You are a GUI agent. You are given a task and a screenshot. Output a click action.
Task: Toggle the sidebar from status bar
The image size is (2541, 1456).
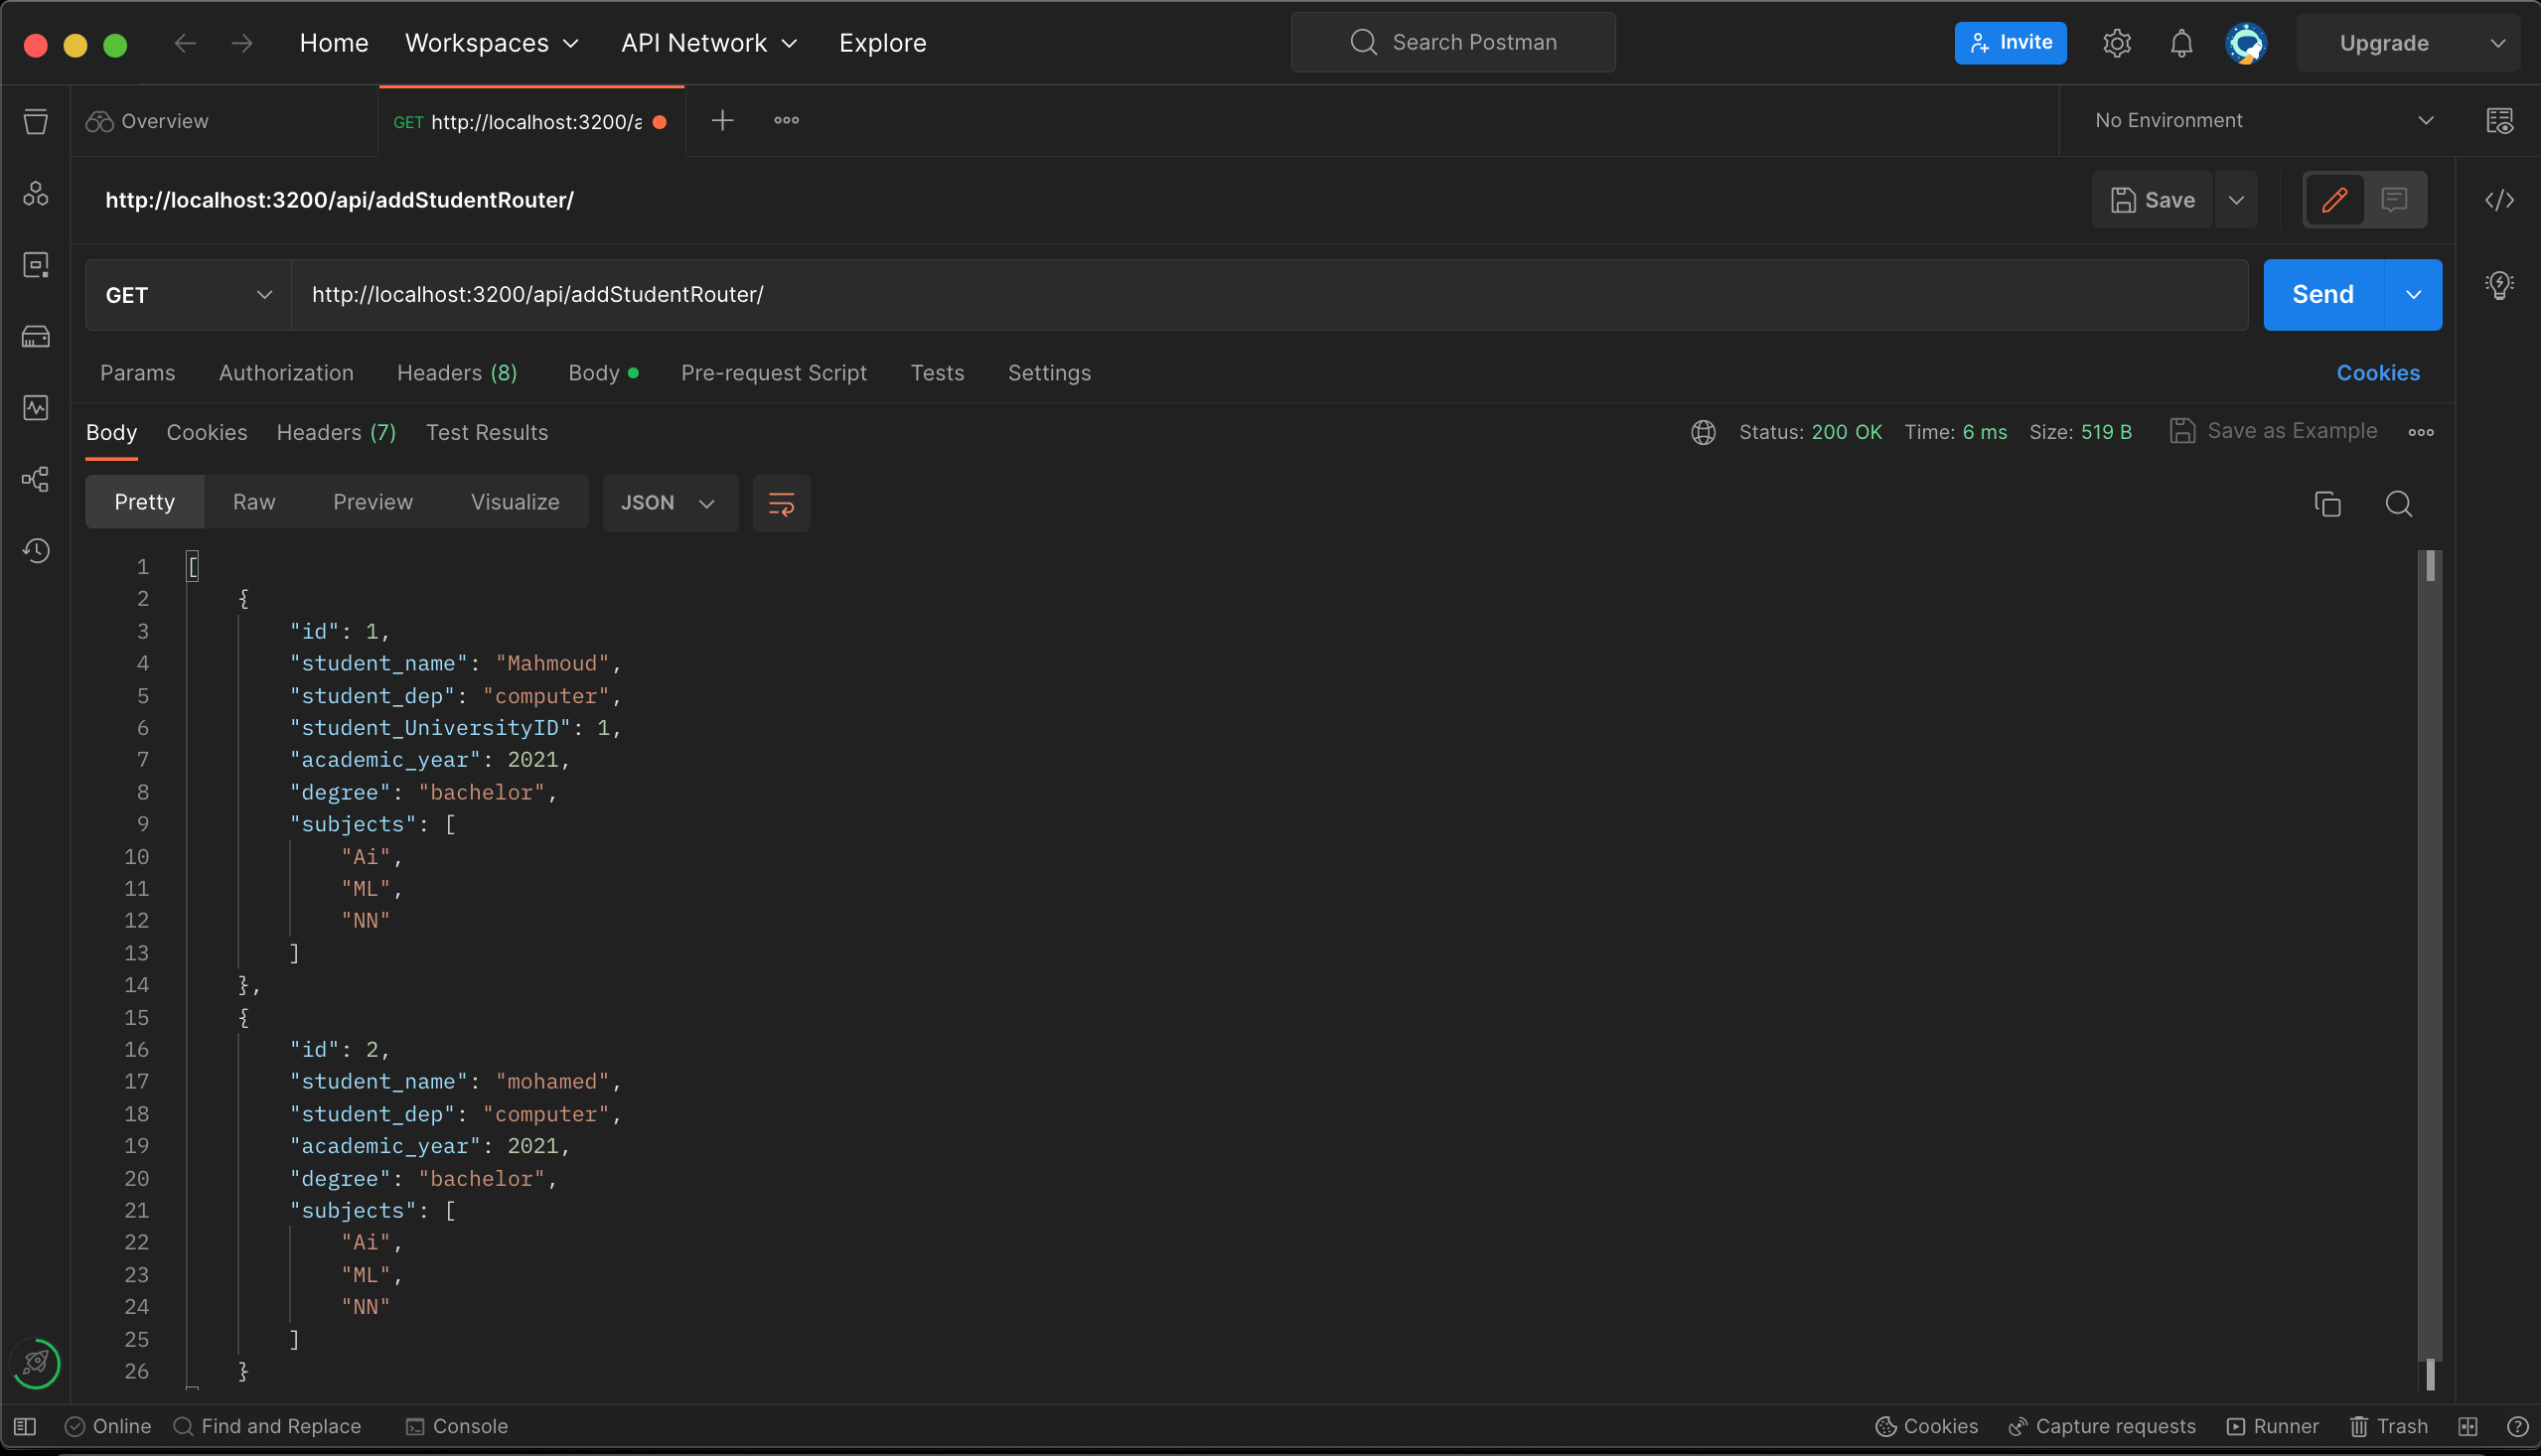click(25, 1427)
